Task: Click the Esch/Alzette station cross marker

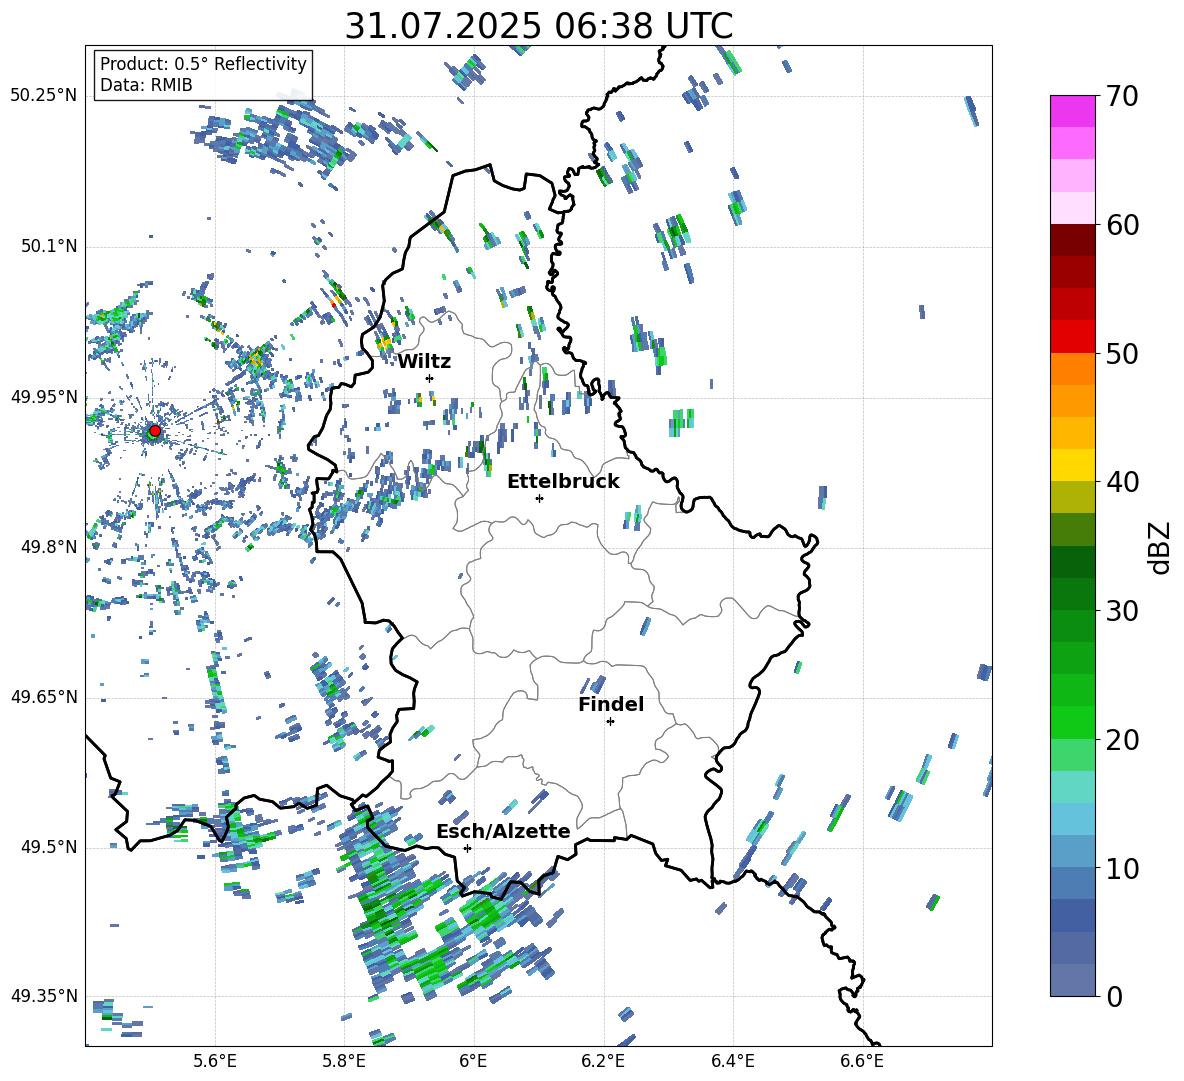Action: point(467,848)
